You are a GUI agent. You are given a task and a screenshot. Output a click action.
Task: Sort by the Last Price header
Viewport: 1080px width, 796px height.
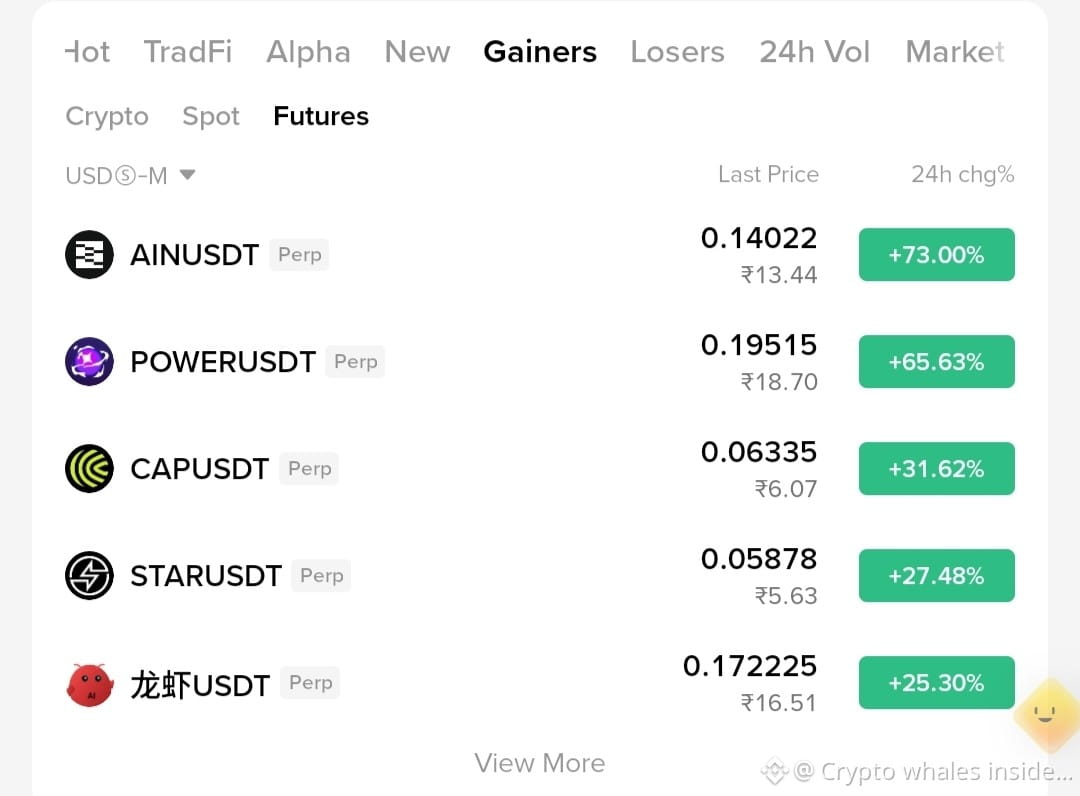pos(768,175)
